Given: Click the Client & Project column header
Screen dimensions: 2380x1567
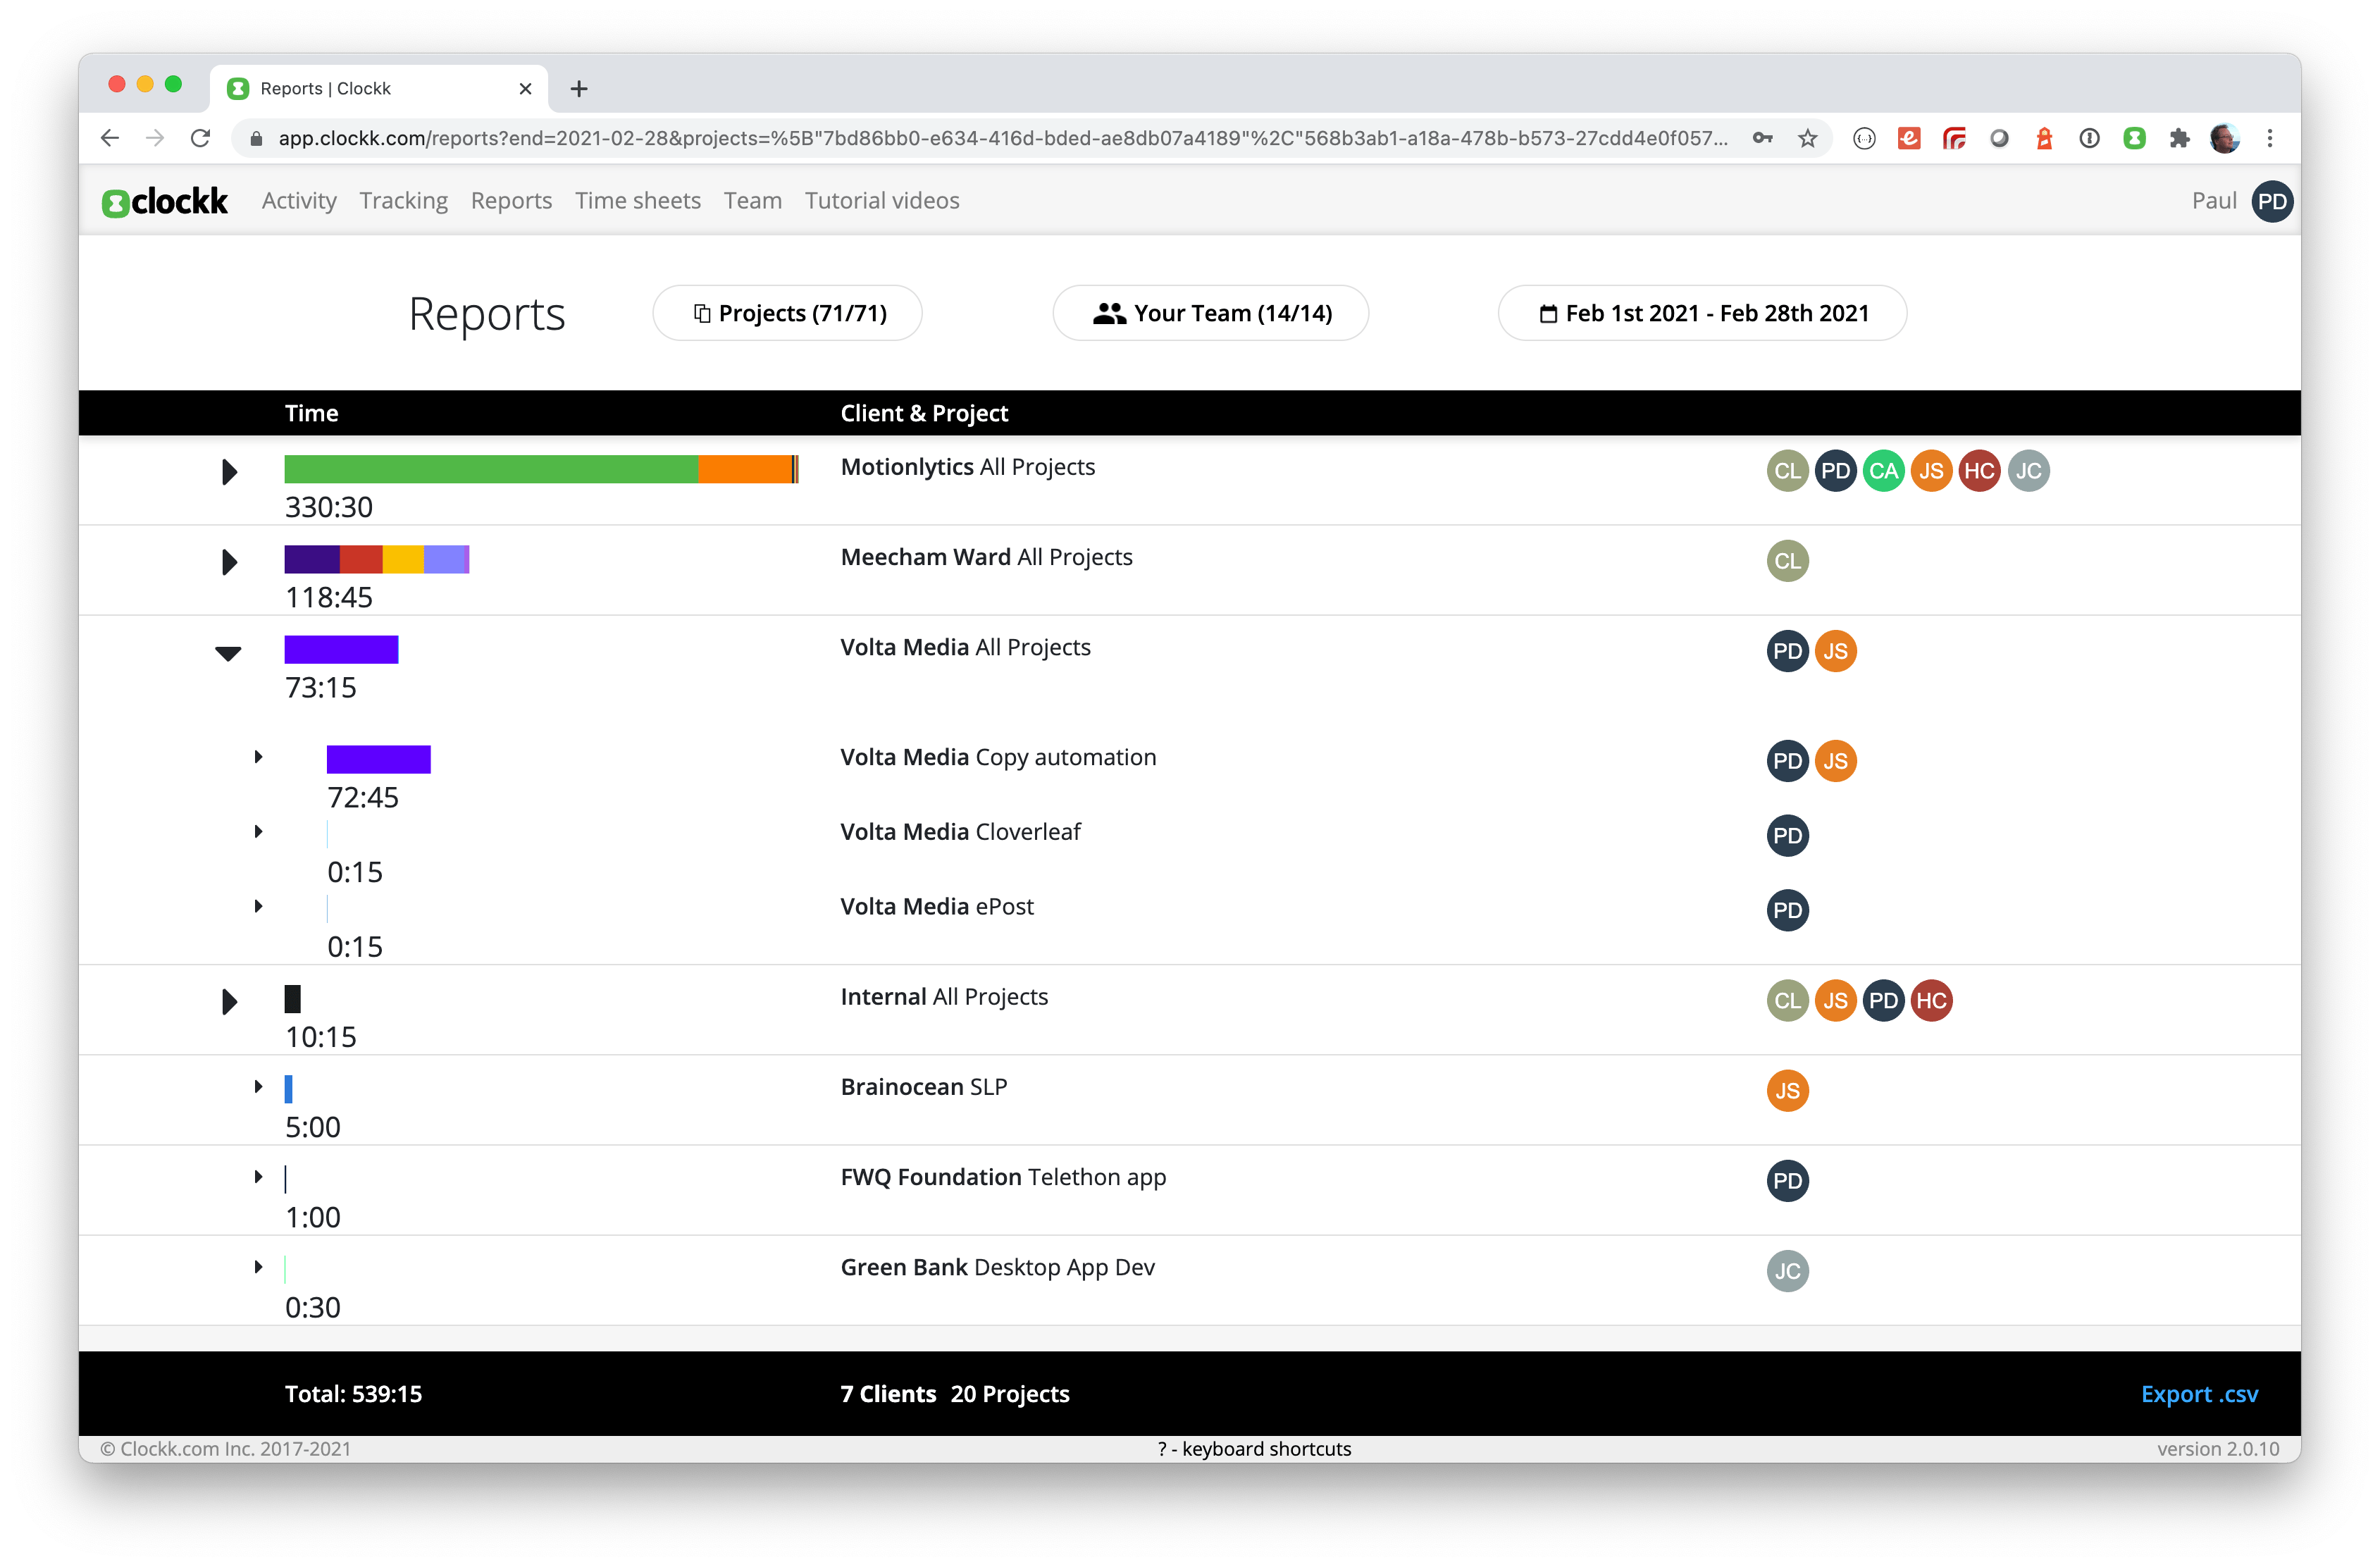Looking at the screenshot, I should click(x=924, y=413).
